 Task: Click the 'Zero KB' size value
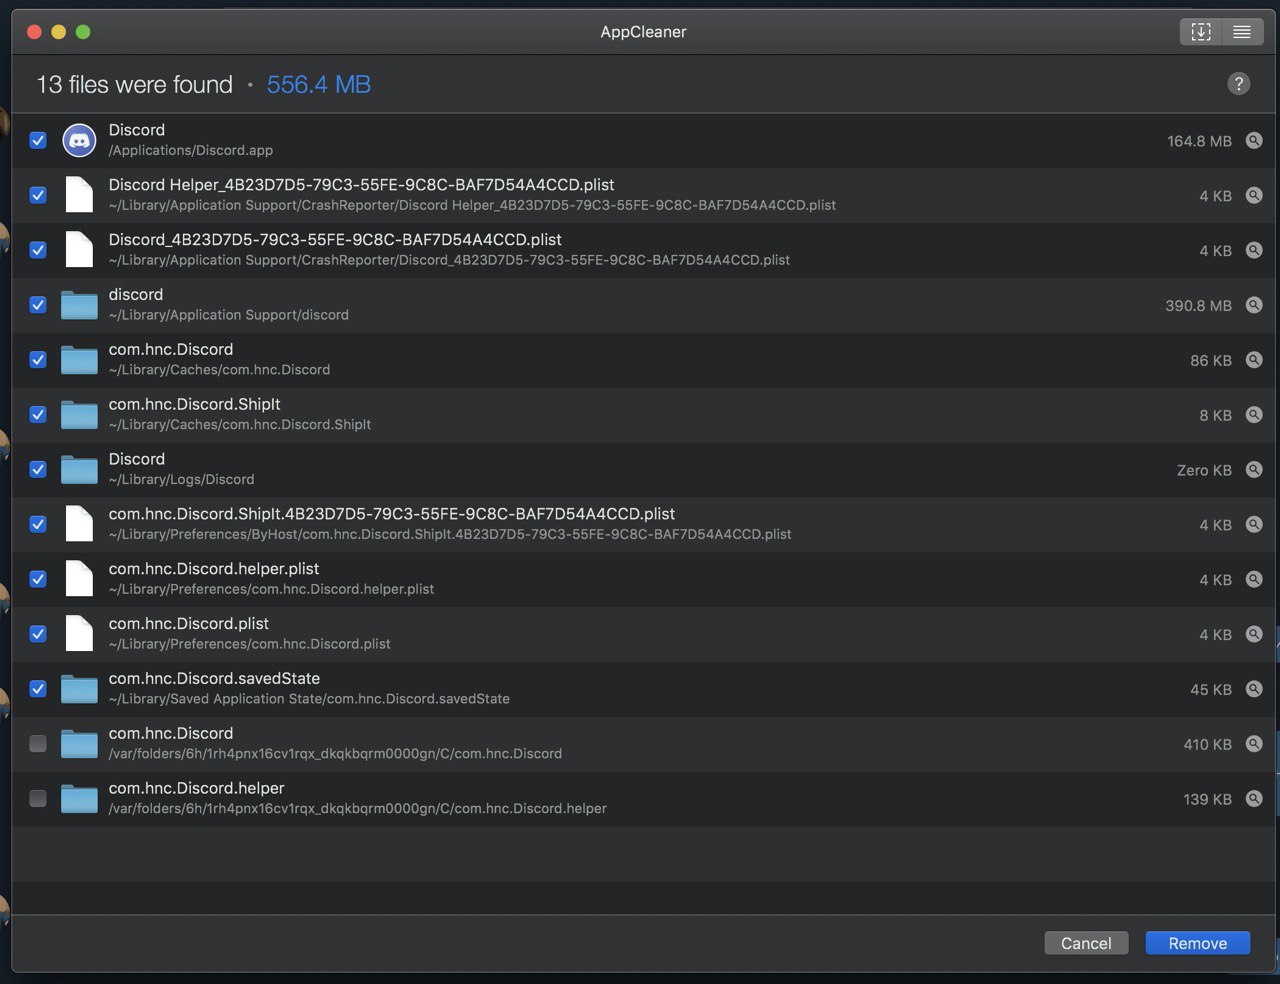(1204, 470)
